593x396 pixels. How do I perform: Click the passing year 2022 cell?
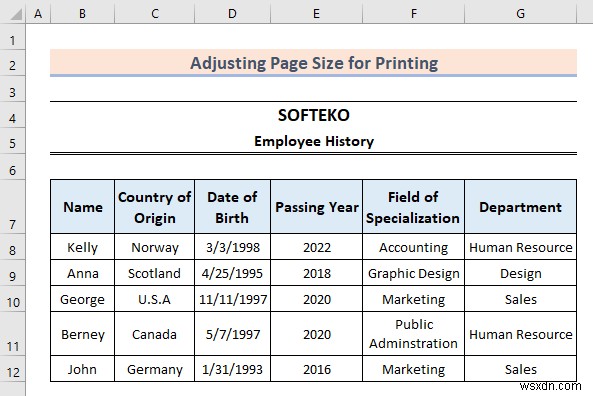(x=317, y=247)
